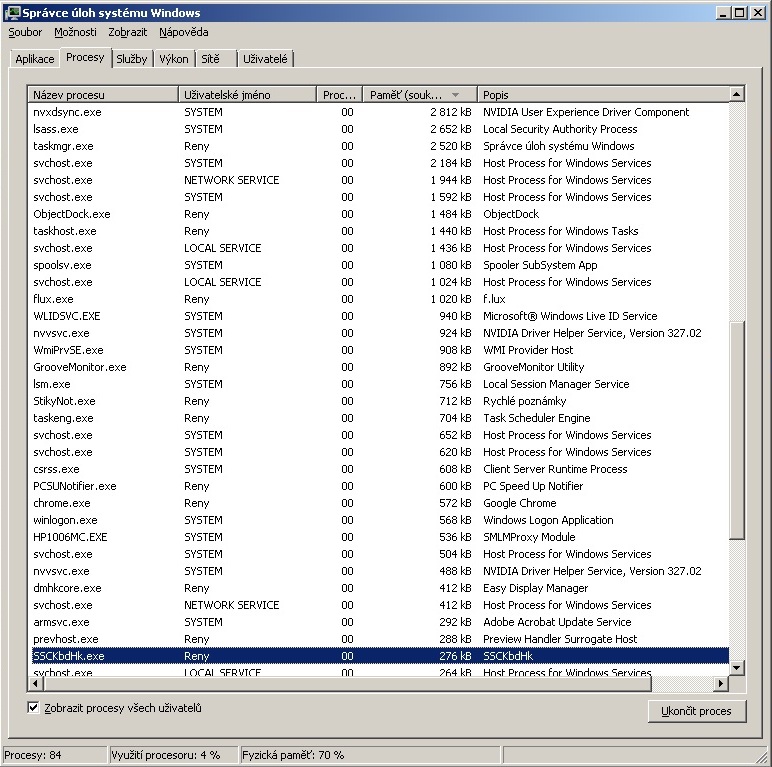Click the horizontal scrollbar thumb
The height and width of the screenshot is (767, 772).
tap(347, 683)
